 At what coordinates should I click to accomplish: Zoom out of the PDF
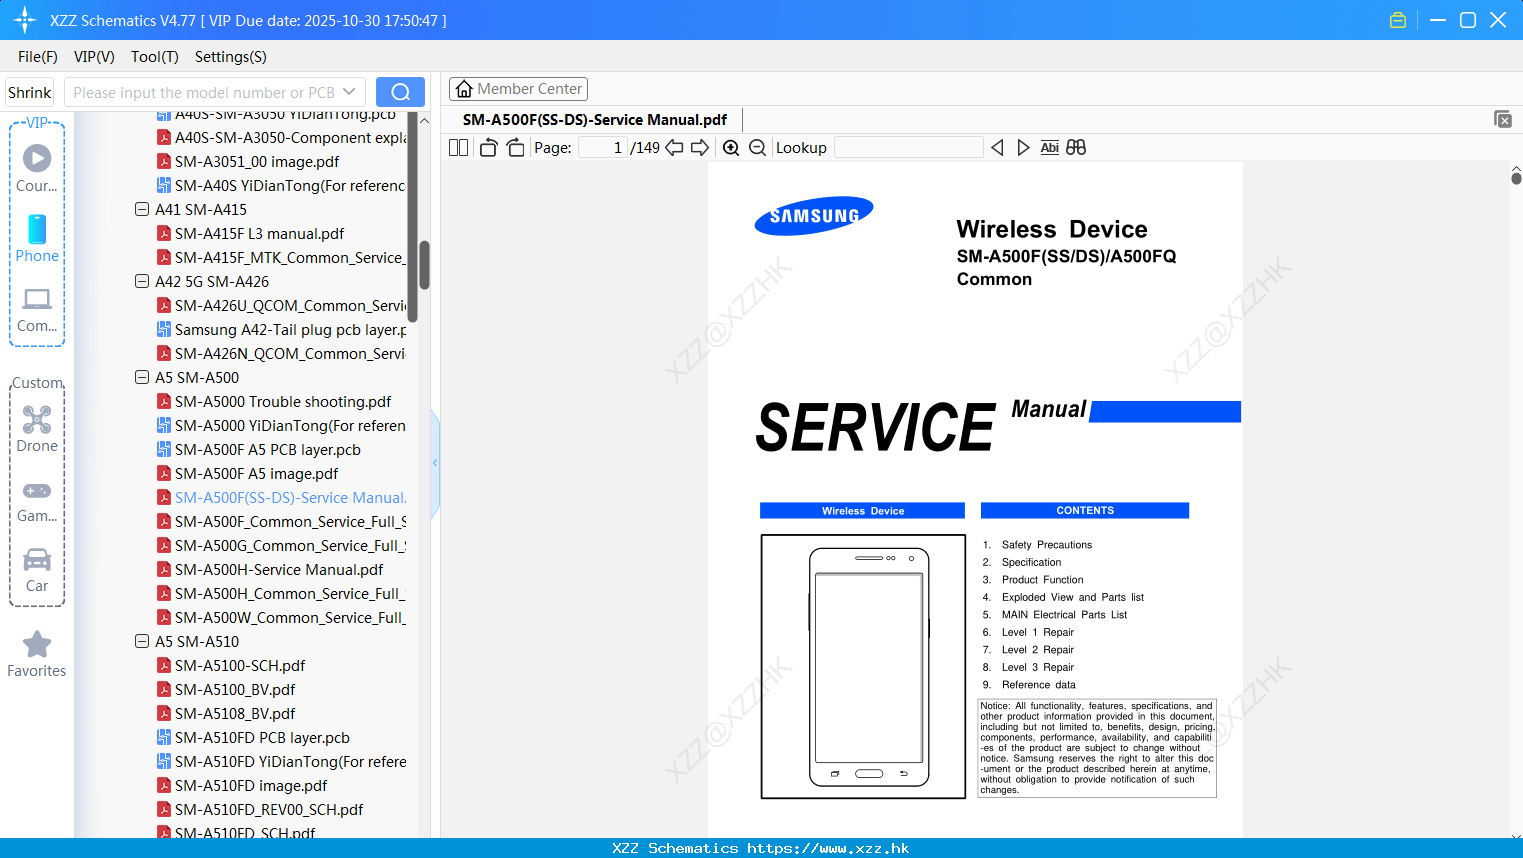(758, 148)
